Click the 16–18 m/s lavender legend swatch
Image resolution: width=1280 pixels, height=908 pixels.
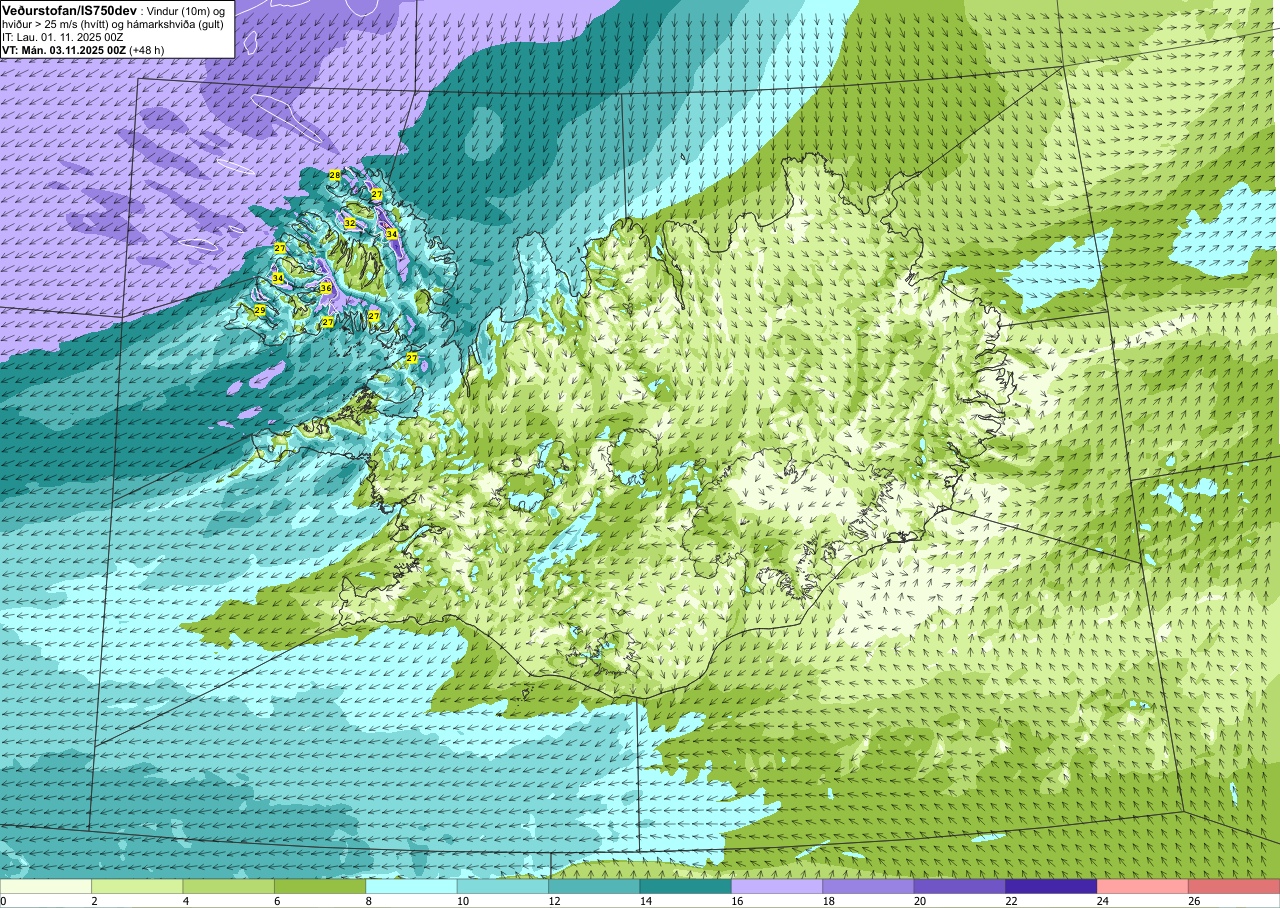777,886
